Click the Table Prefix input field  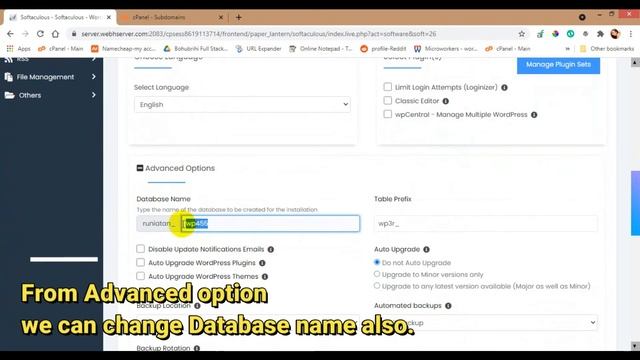coord(486,224)
